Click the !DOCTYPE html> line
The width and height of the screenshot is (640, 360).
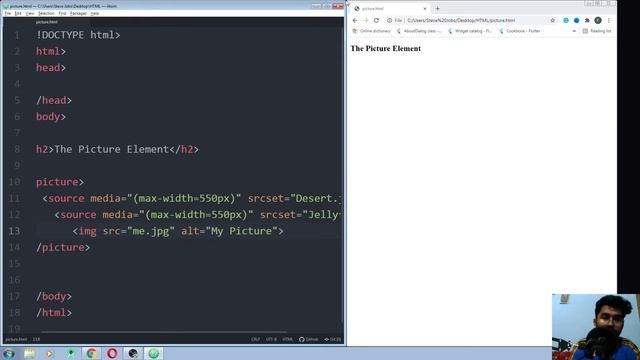click(78, 35)
